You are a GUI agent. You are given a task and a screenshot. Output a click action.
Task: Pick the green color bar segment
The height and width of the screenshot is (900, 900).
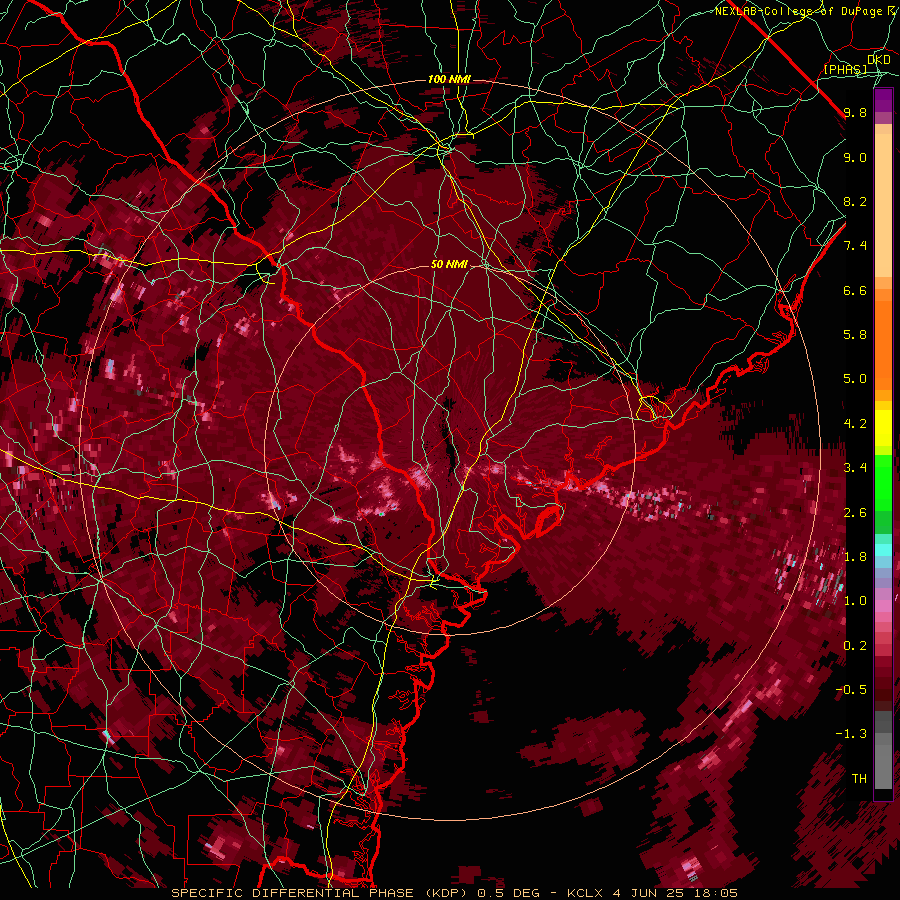pyautogui.click(x=883, y=482)
